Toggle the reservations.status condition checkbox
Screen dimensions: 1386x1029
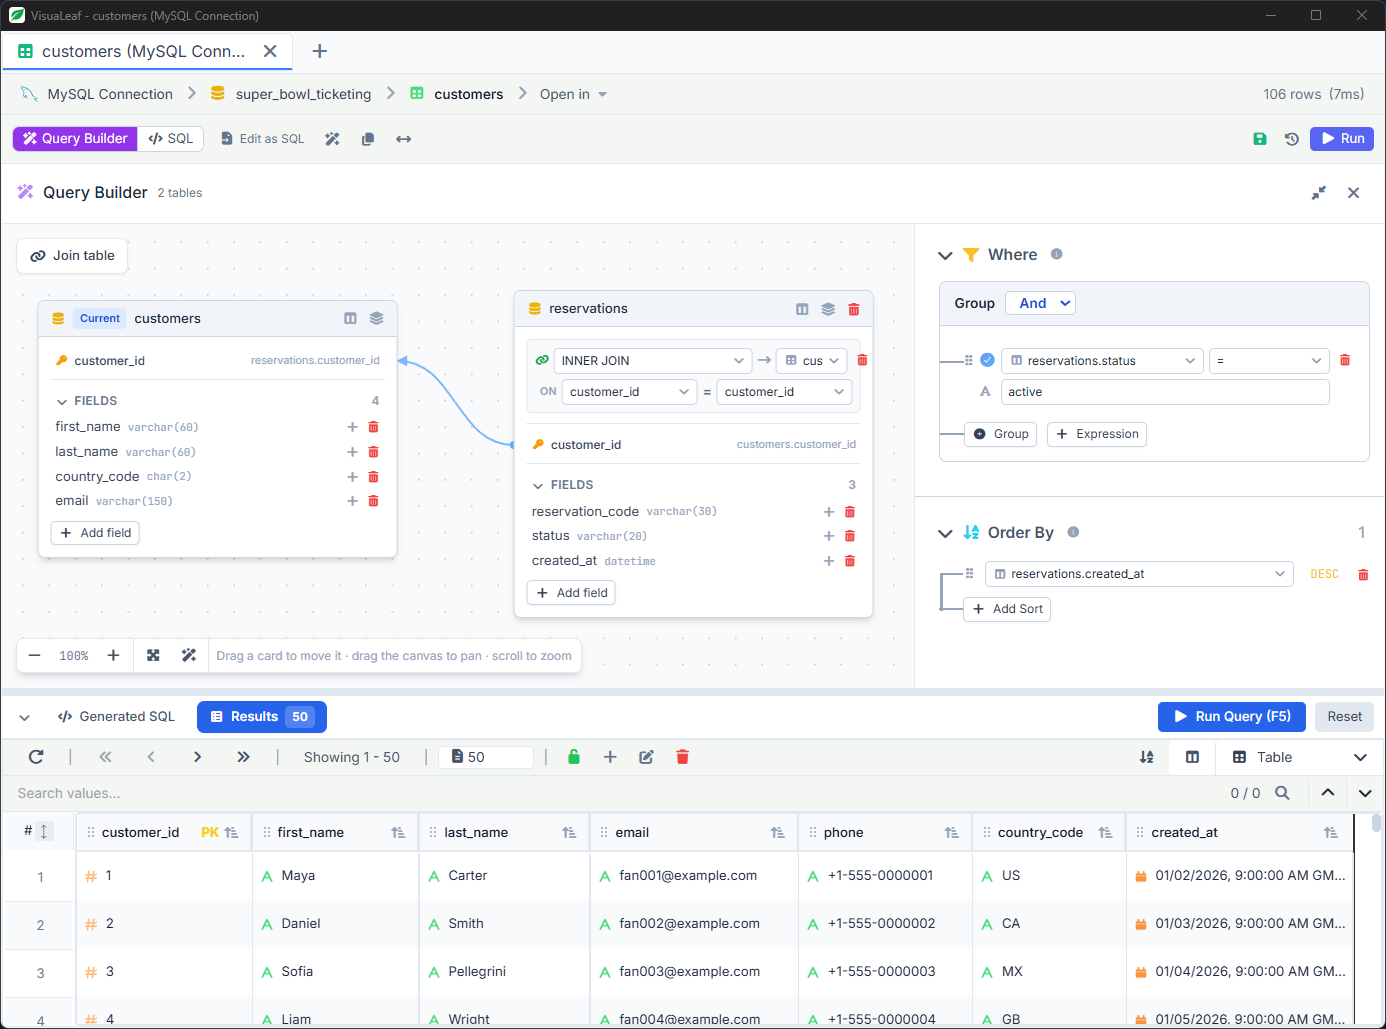pos(987,360)
